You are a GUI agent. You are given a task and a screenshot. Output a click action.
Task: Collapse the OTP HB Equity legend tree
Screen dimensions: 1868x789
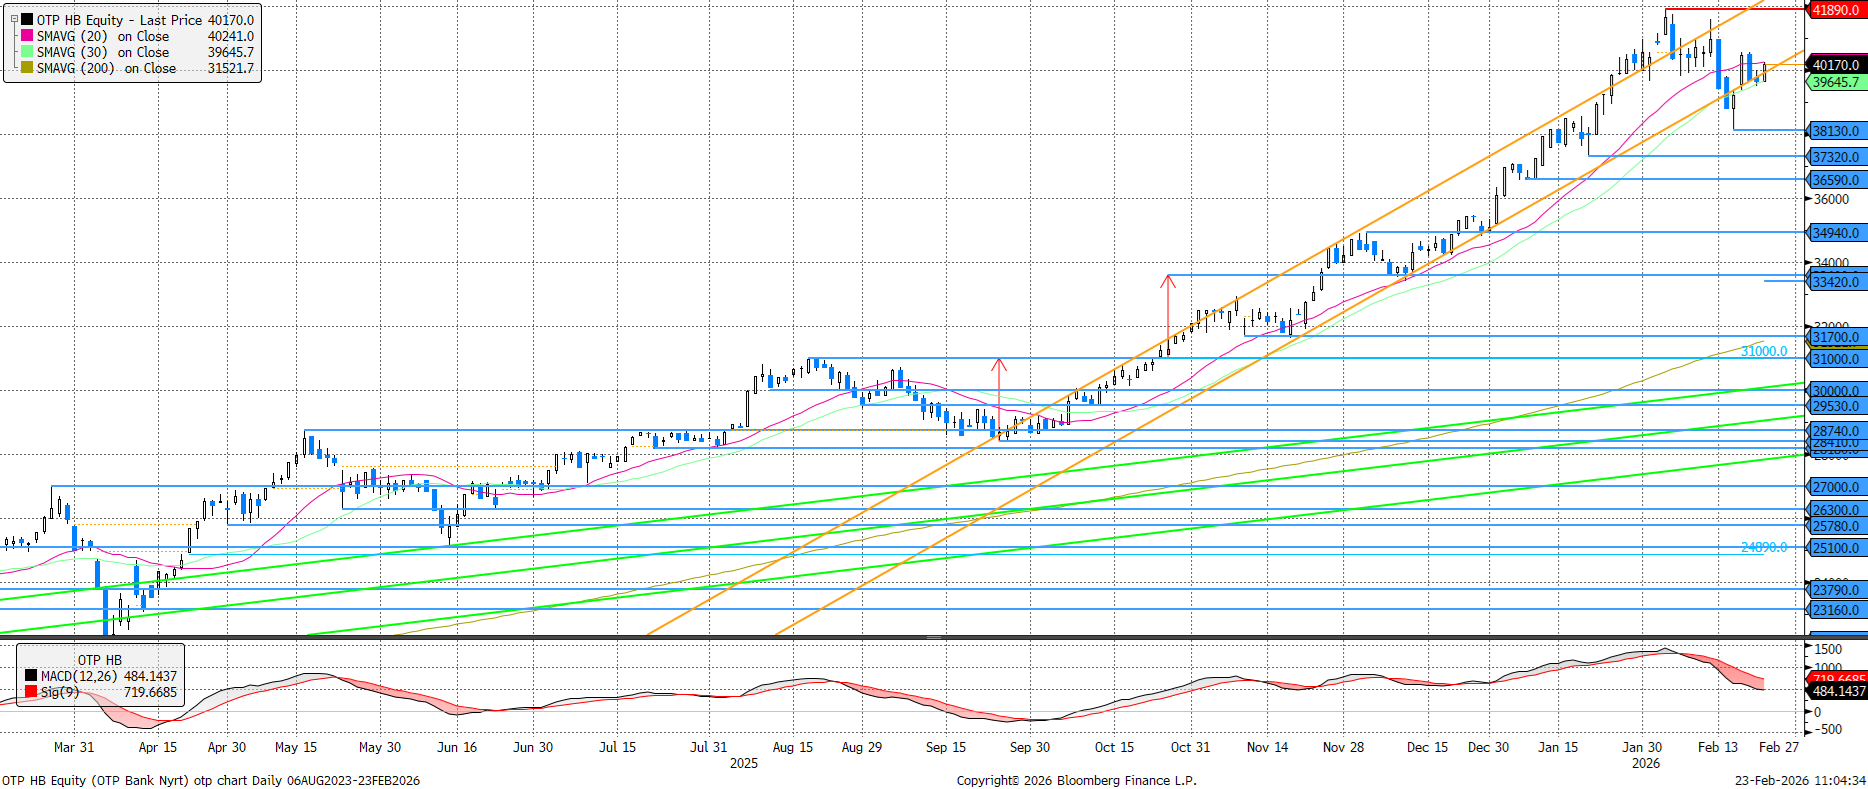point(14,19)
